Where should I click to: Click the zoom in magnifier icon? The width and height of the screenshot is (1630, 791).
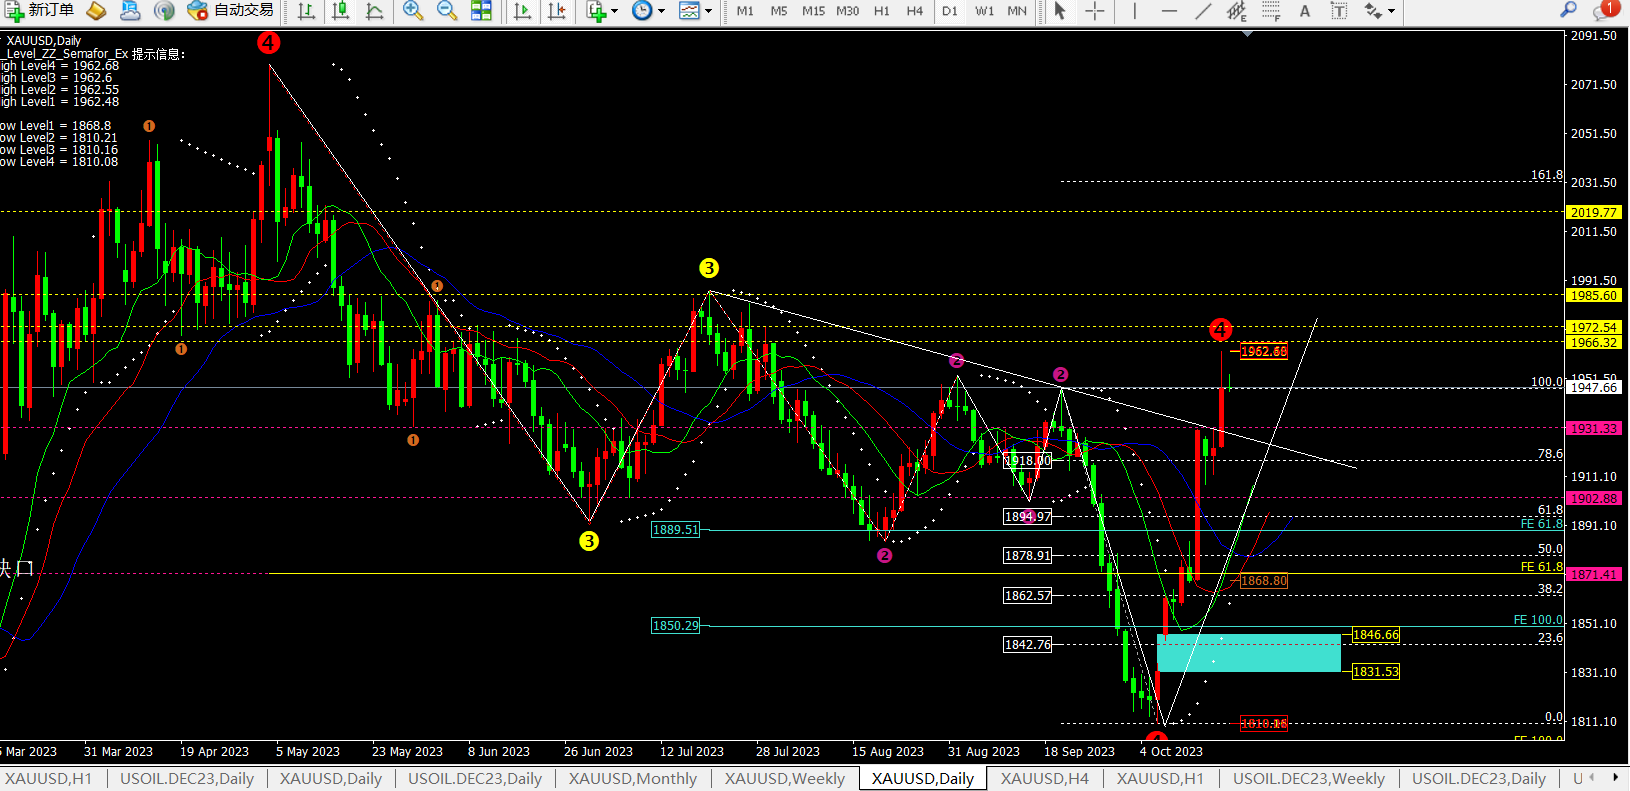click(412, 11)
